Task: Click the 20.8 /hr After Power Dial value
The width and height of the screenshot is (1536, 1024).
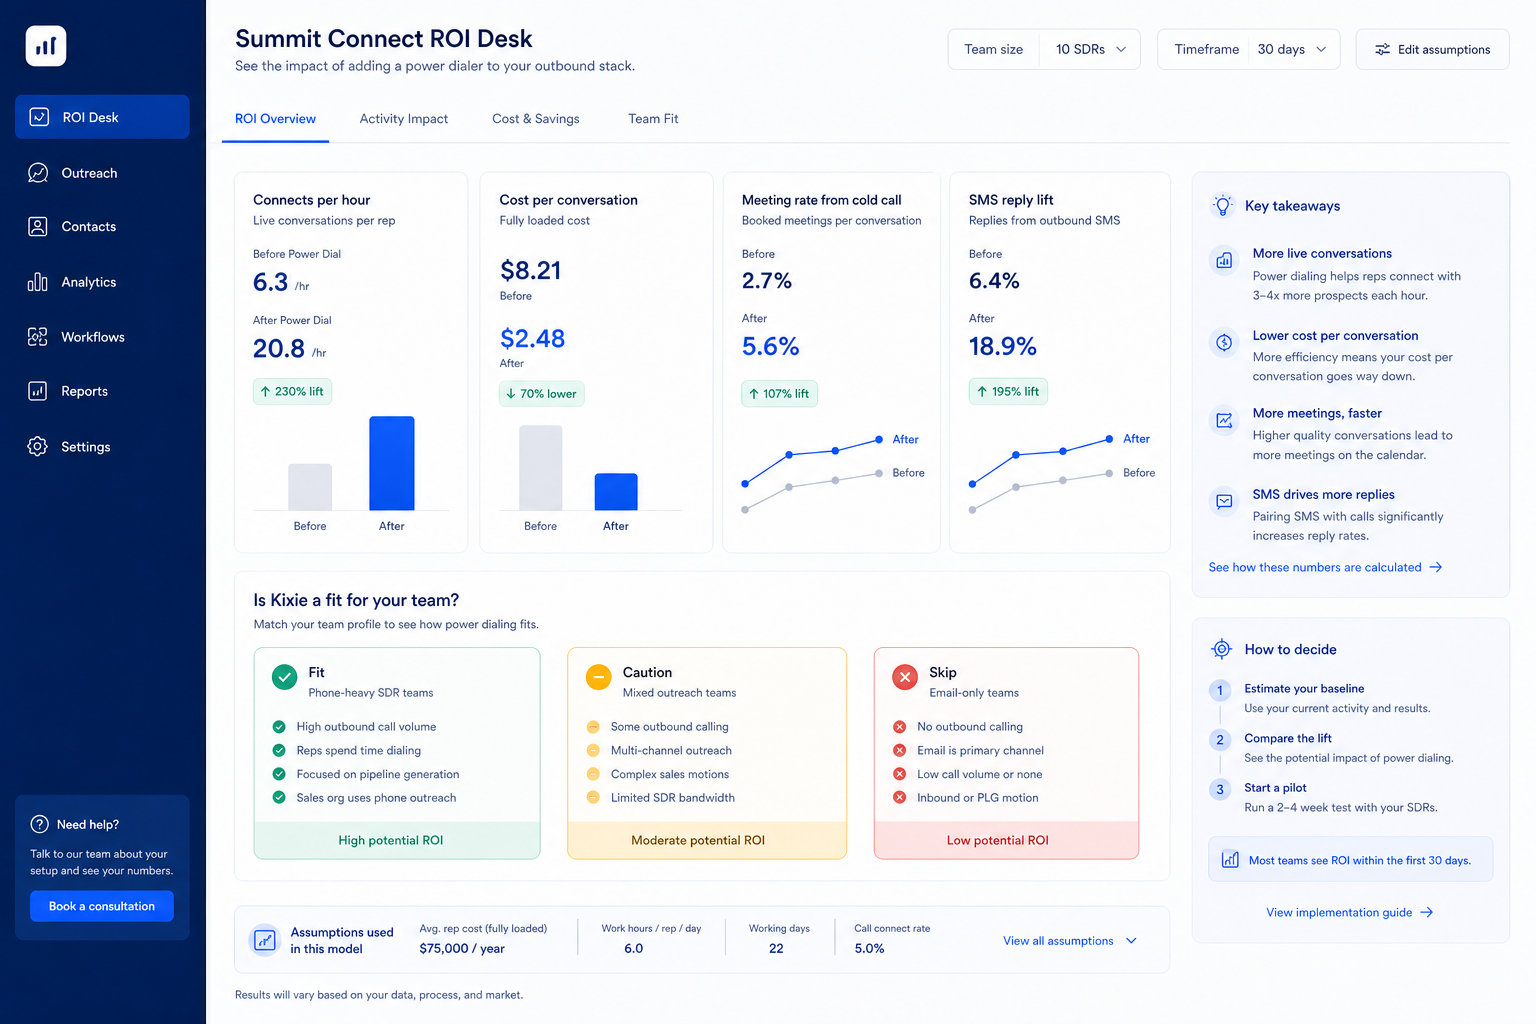Action: pos(290,348)
